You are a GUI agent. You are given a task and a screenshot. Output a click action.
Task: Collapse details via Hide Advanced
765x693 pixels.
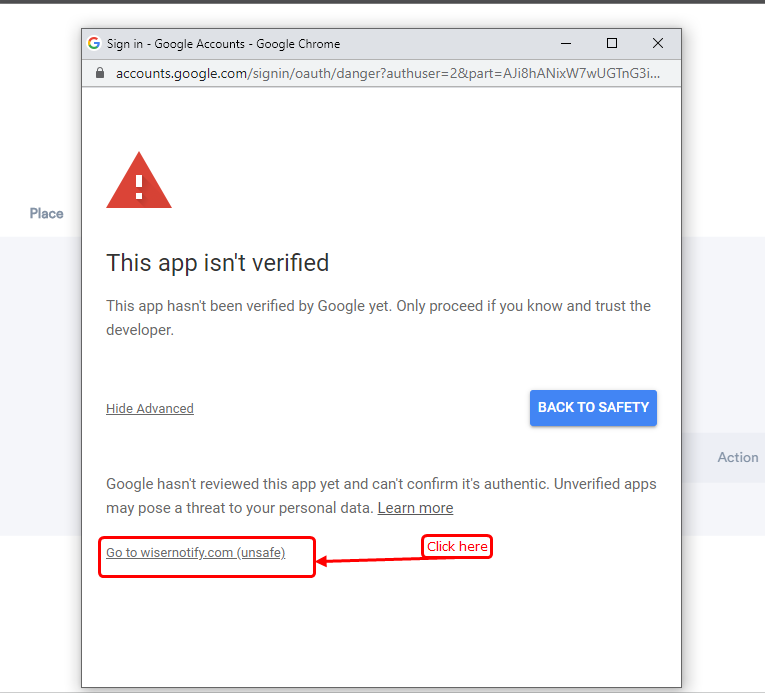coord(150,408)
